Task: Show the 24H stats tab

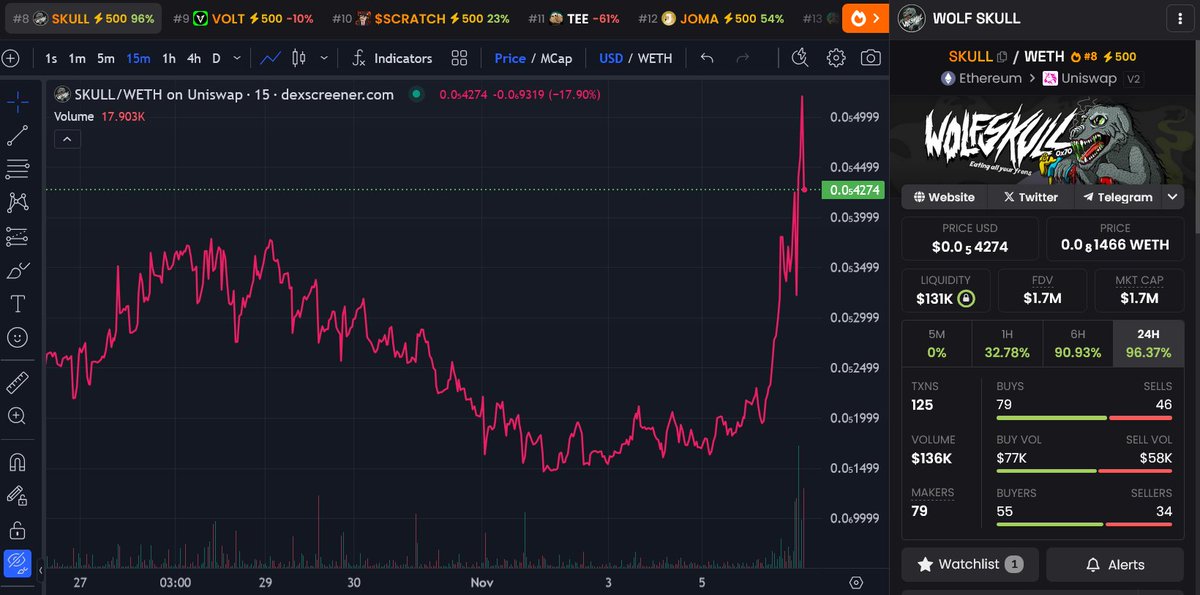Action: click(x=1149, y=343)
